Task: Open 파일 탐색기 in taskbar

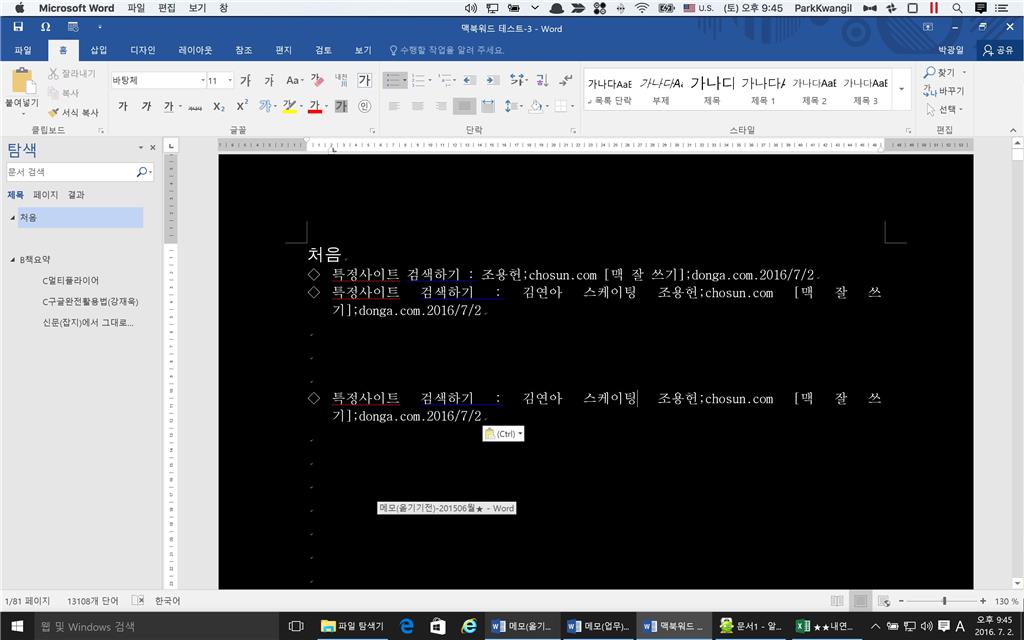Action: tap(352, 626)
